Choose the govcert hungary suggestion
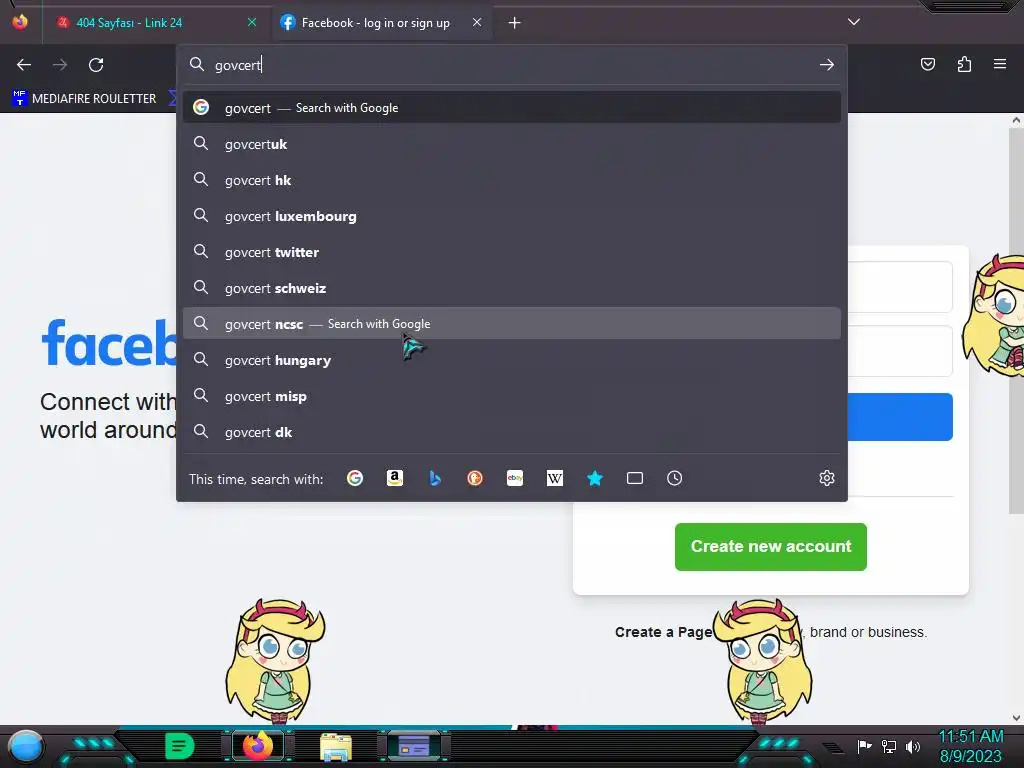The image size is (1024, 768). point(512,360)
